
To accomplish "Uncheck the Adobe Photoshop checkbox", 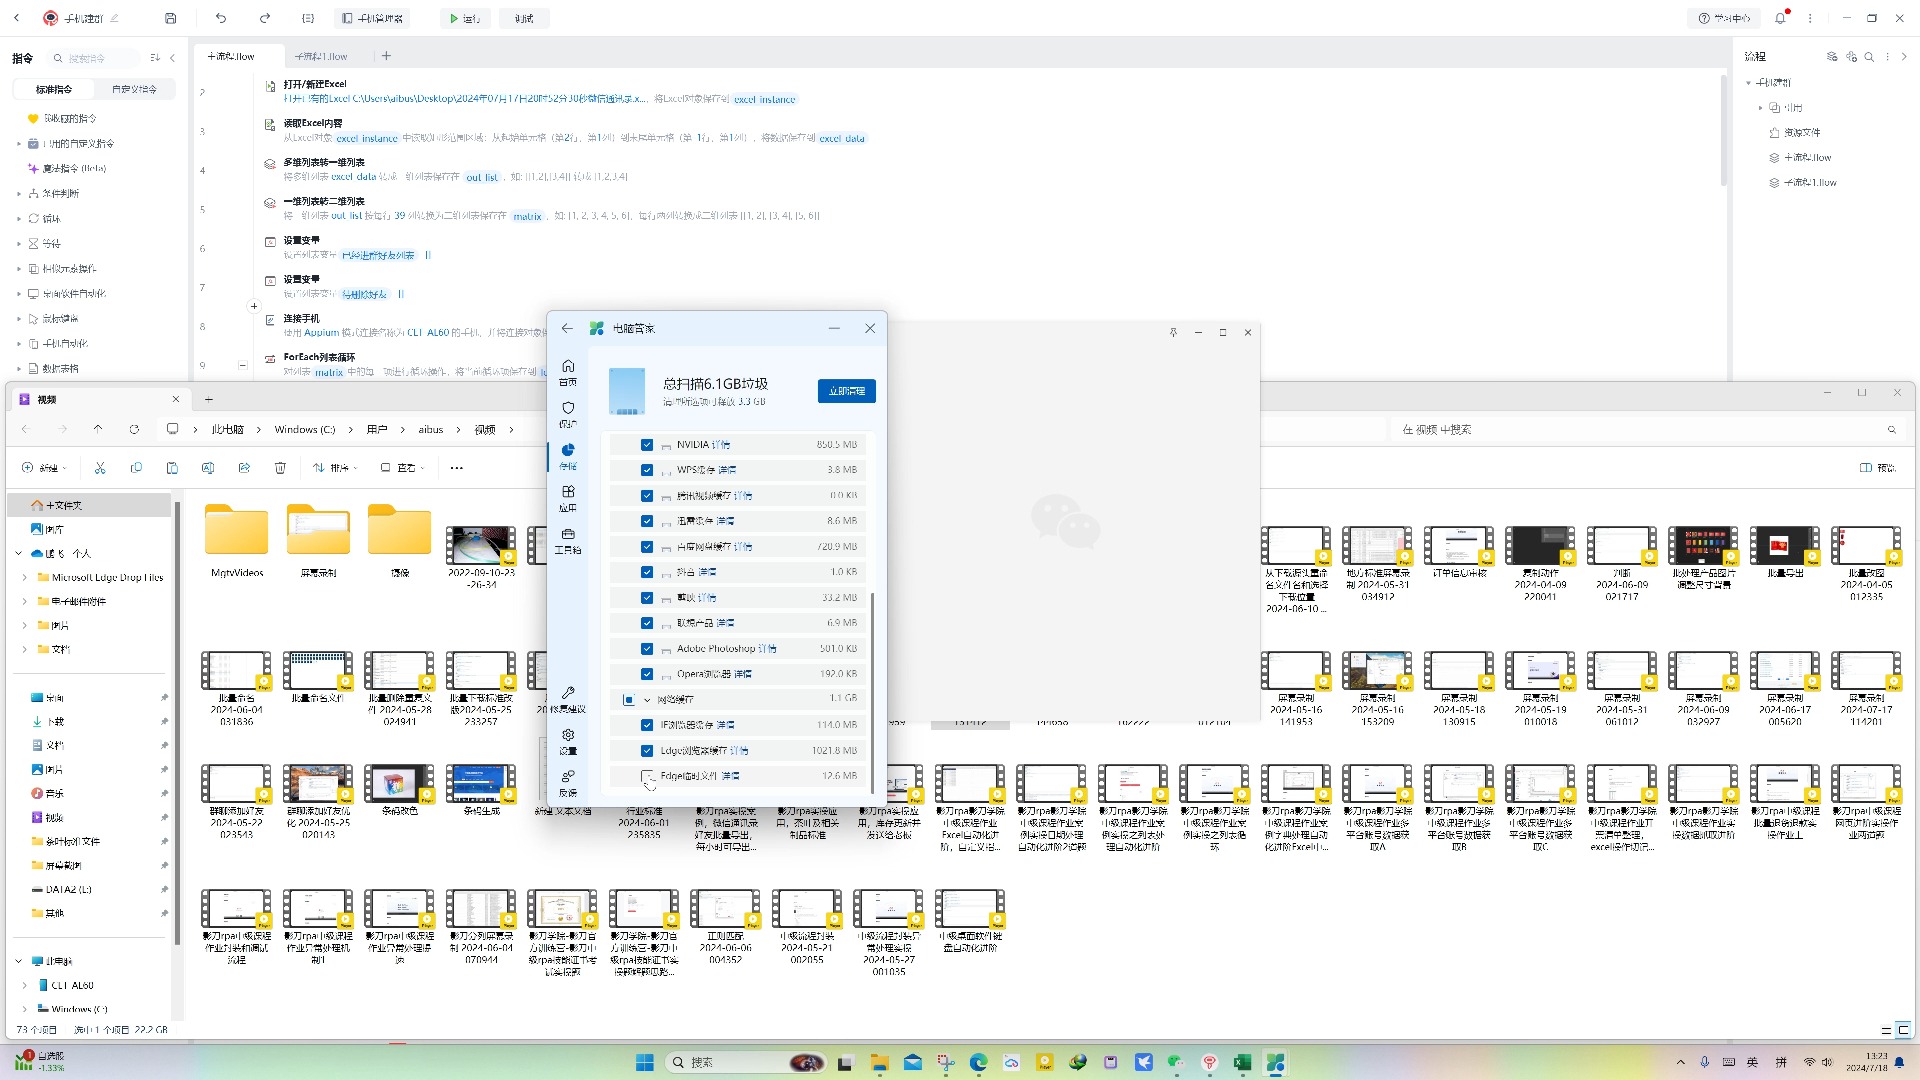I will point(647,649).
